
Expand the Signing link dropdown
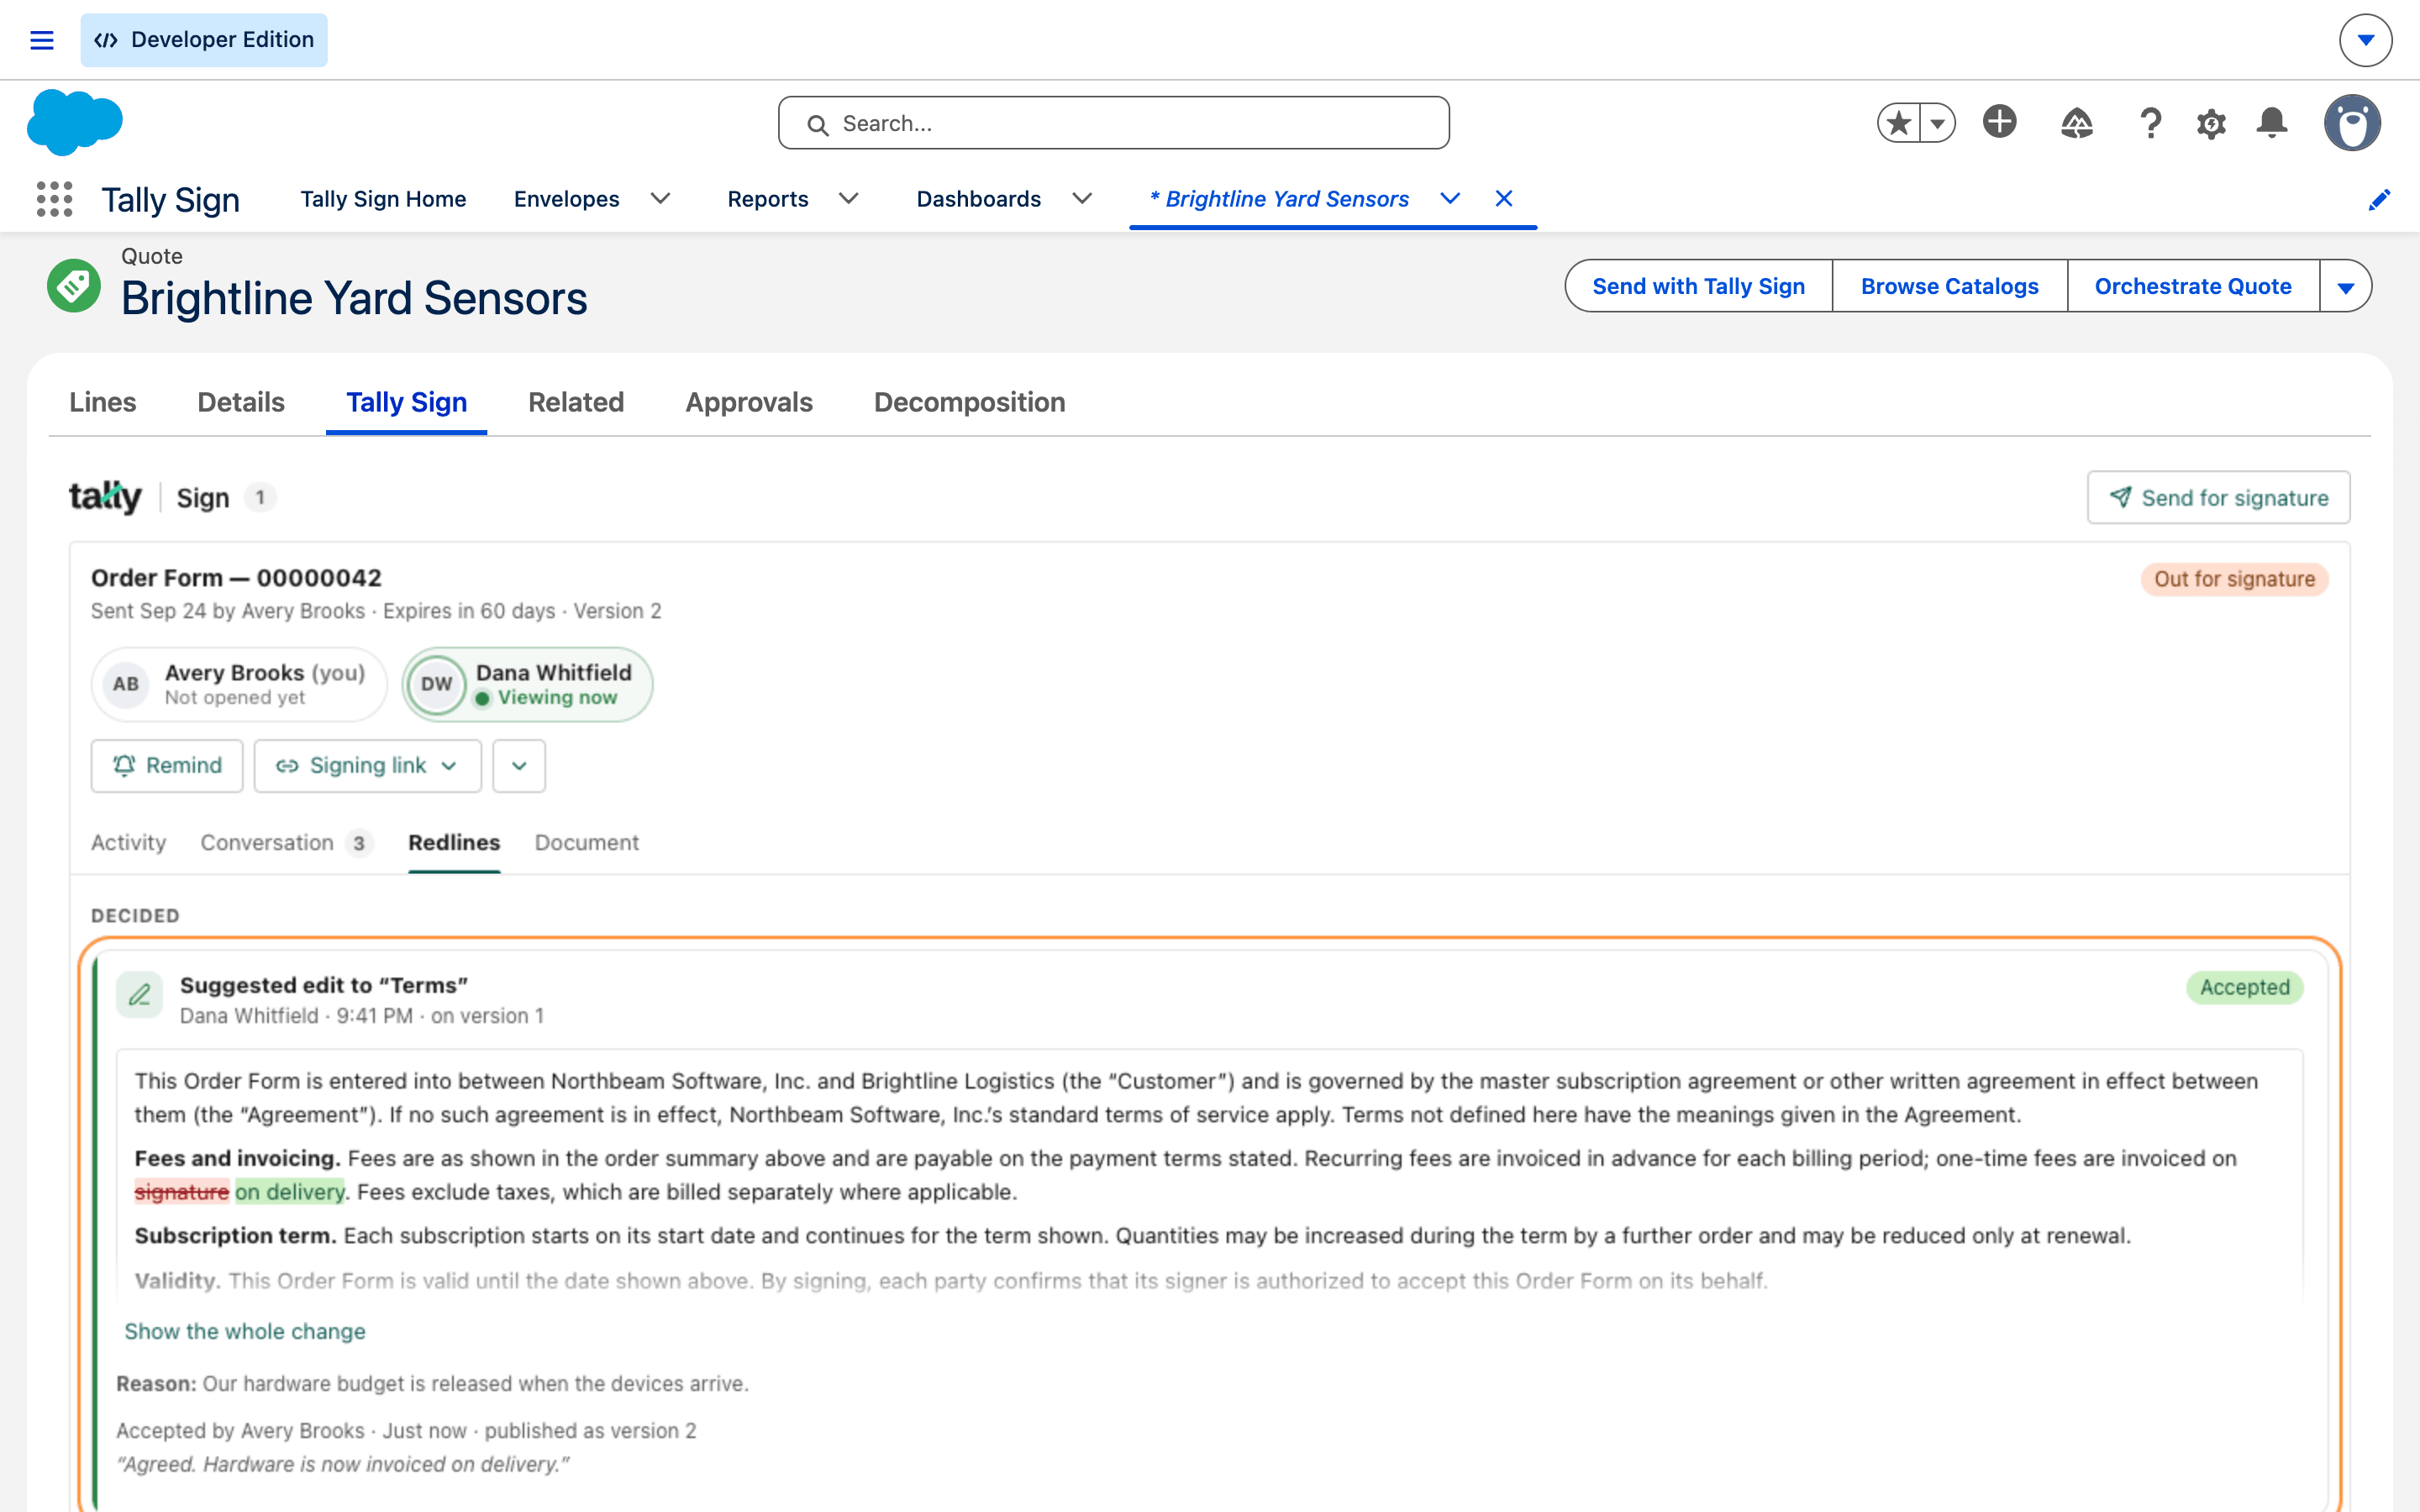coord(367,766)
